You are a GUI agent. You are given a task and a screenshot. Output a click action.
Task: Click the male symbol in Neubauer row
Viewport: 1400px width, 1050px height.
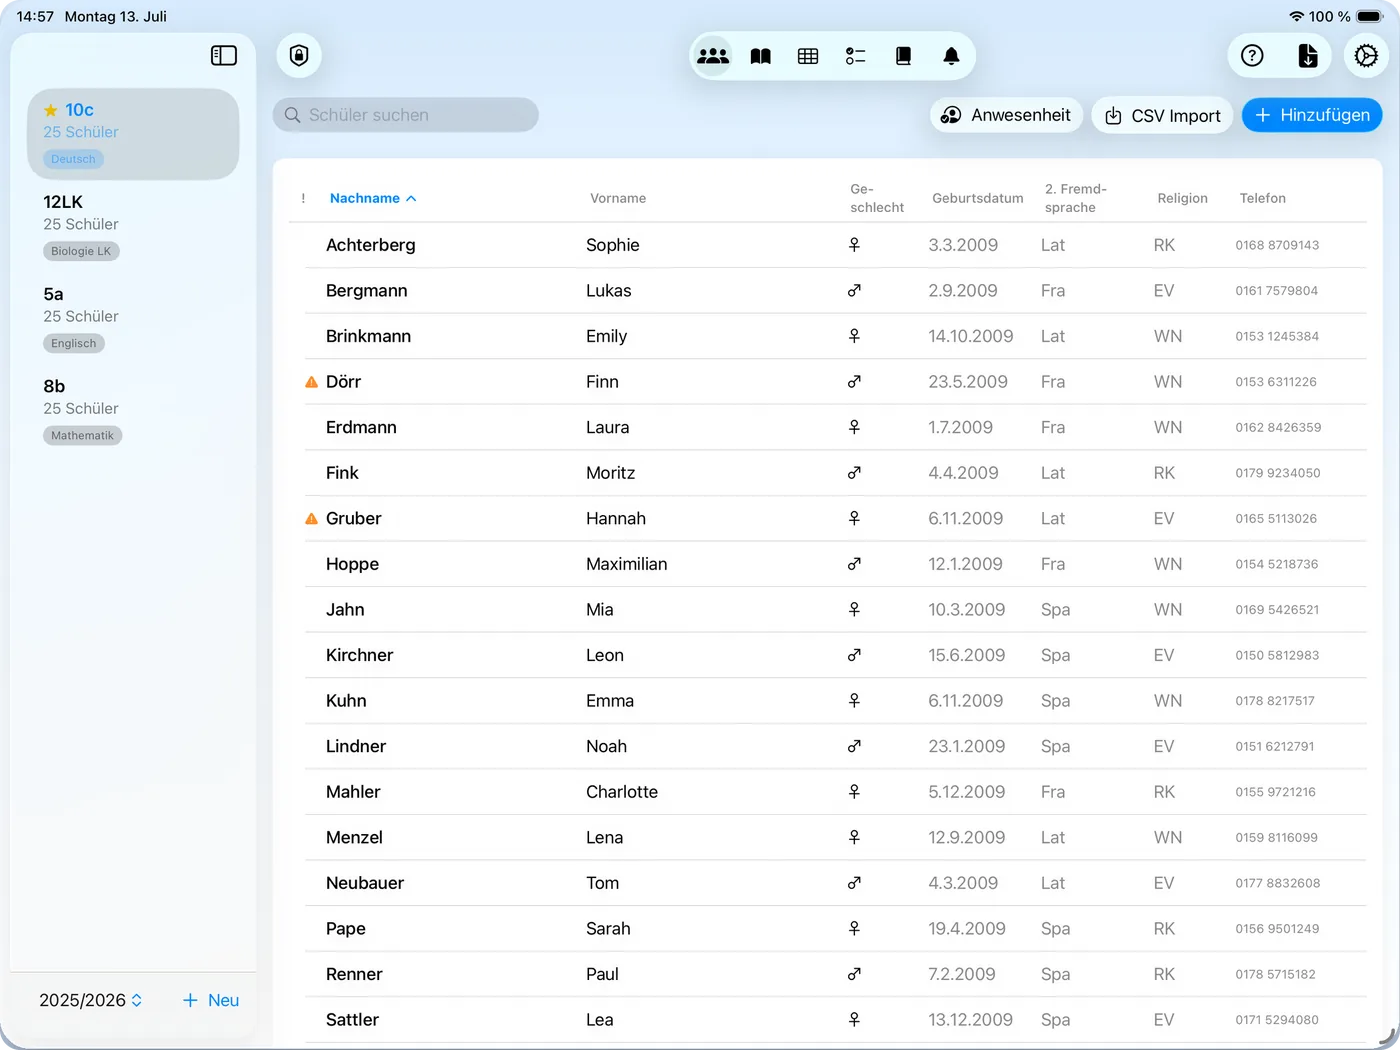click(854, 883)
